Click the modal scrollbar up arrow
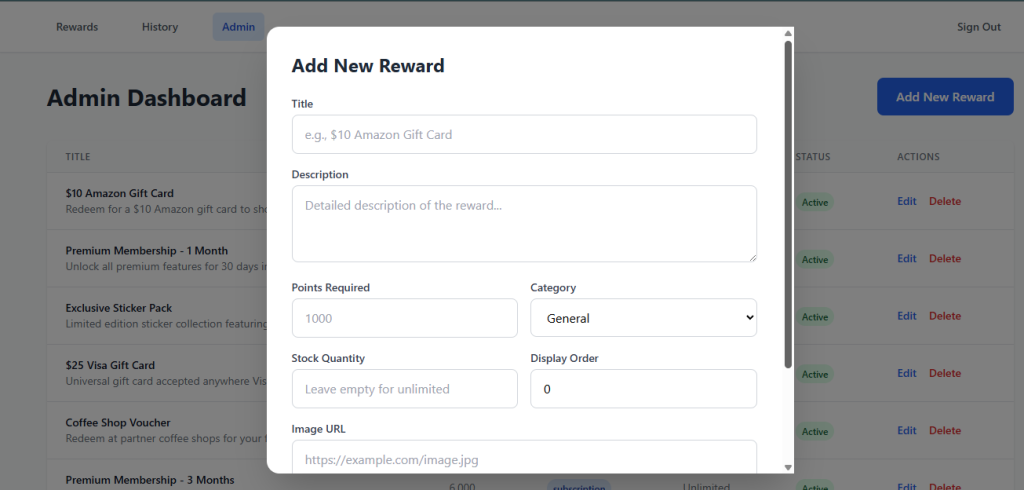 (788, 33)
